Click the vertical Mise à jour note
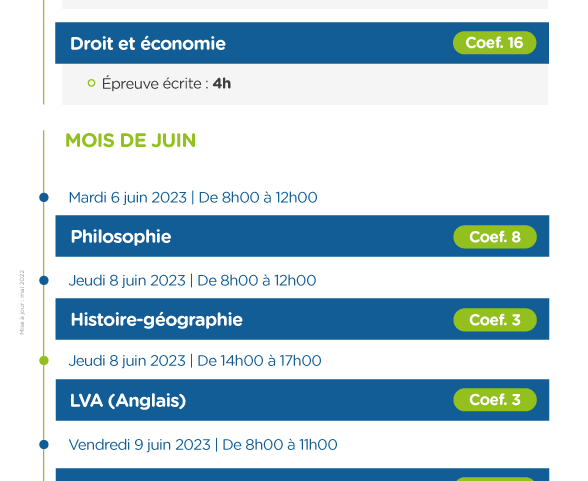Screen dimensions: 588x481 coord(22,302)
